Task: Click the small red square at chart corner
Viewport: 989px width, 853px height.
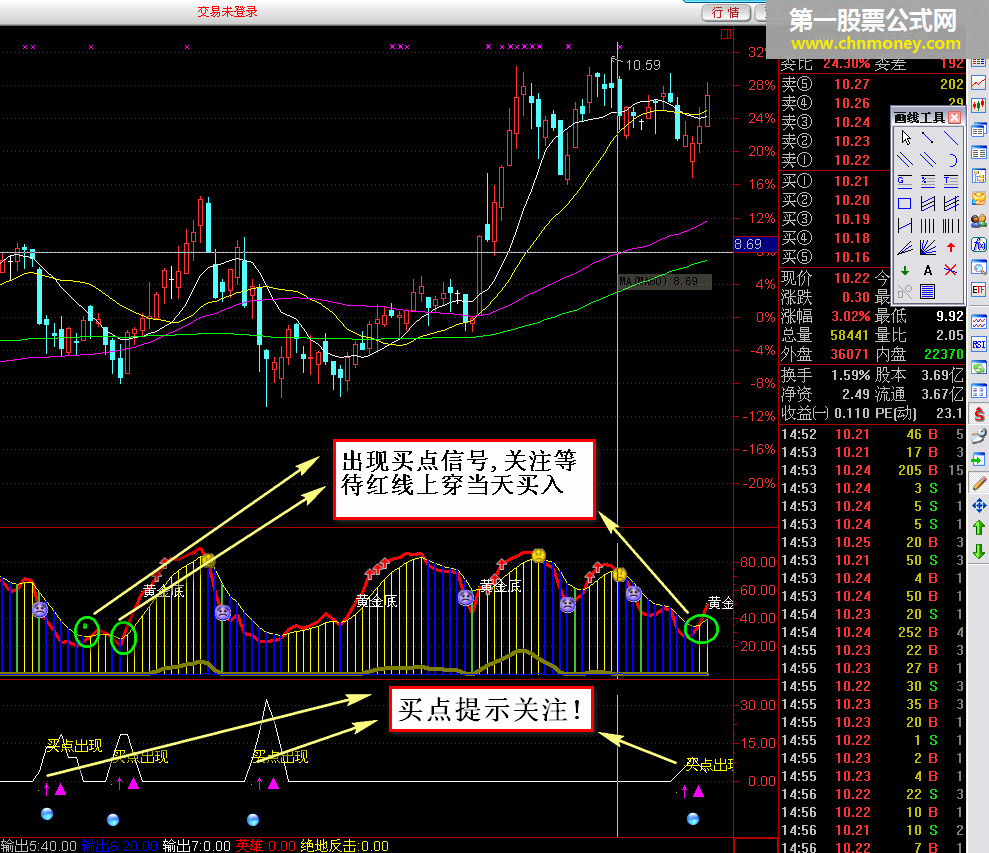Action: pyautogui.click(x=726, y=34)
